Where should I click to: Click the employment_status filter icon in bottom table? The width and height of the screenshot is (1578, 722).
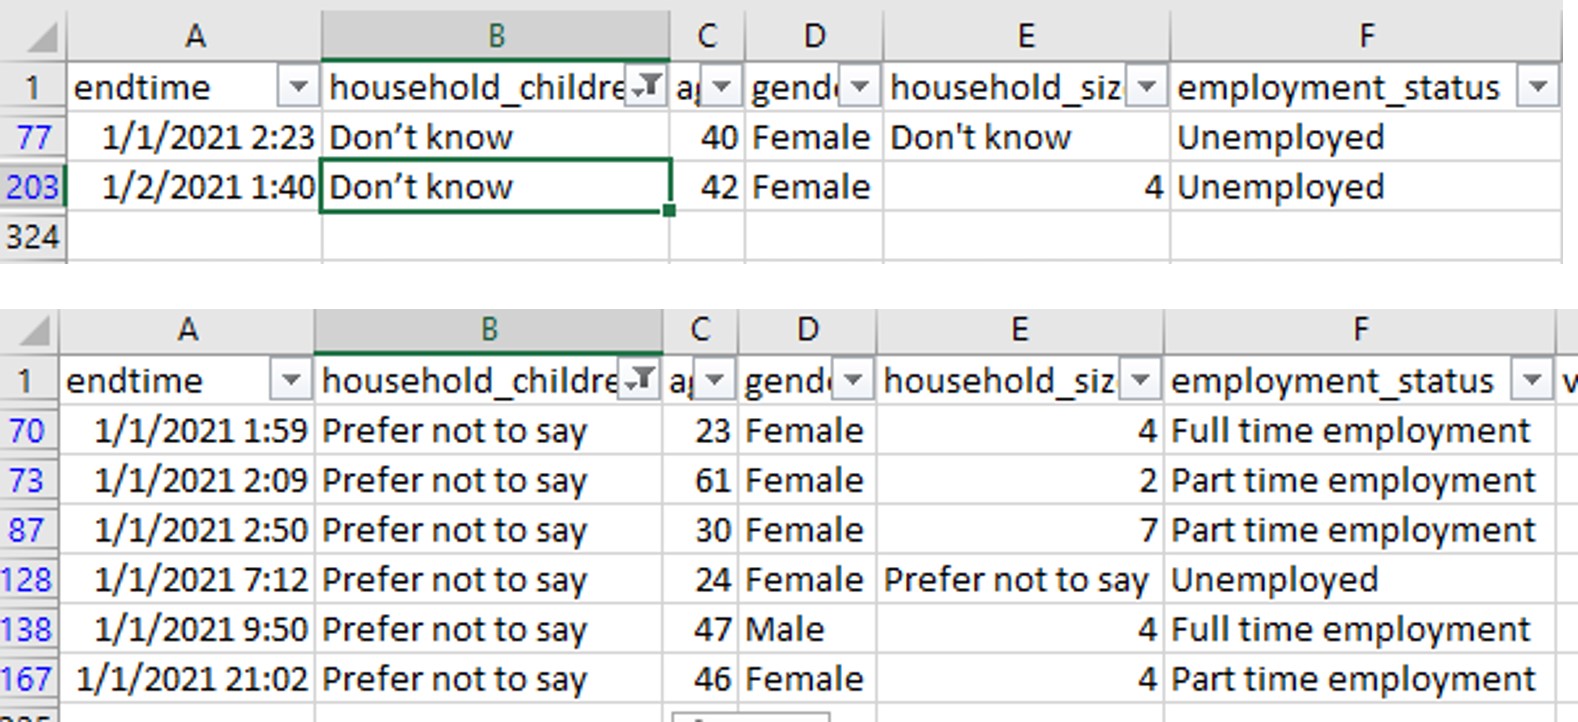point(1531,381)
